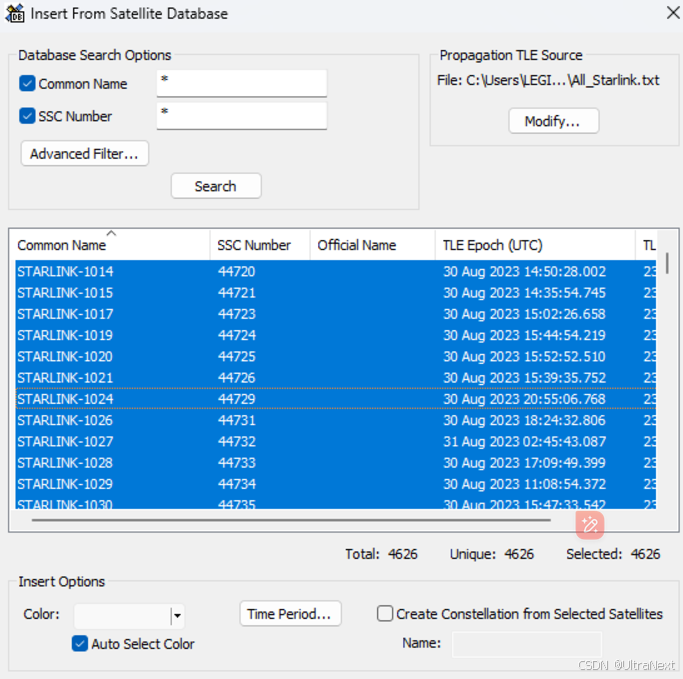This screenshot has width=683, height=679.
Task: Click the satellite database title bar icon
Action: [x=14, y=13]
